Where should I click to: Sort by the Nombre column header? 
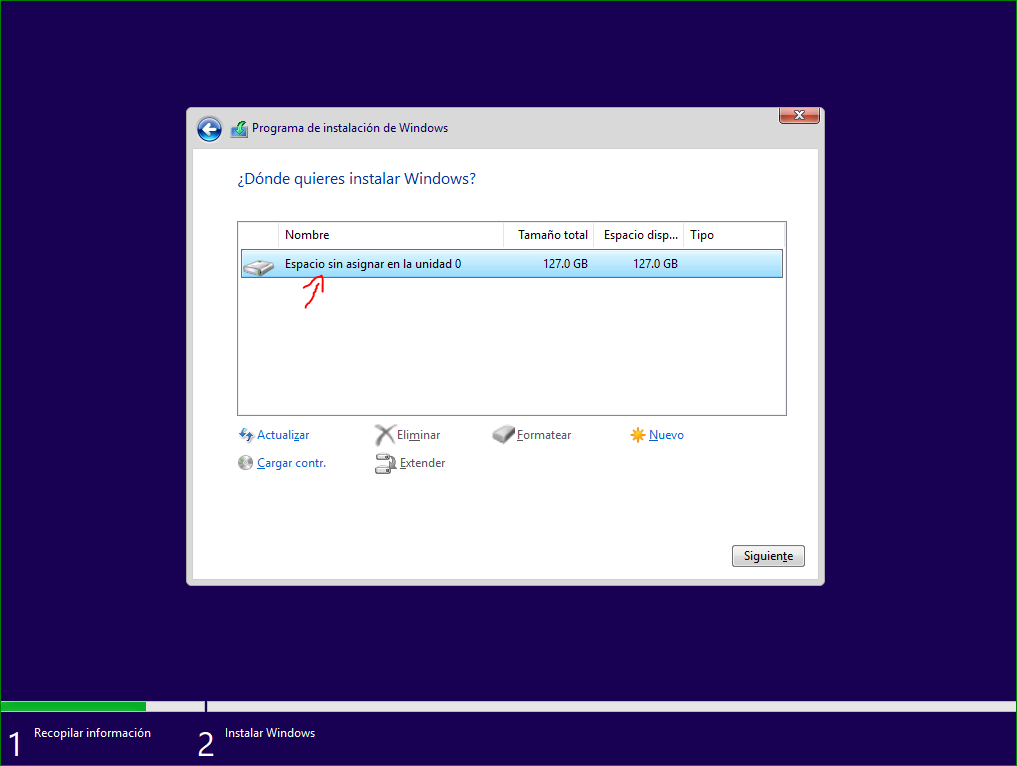click(390, 235)
